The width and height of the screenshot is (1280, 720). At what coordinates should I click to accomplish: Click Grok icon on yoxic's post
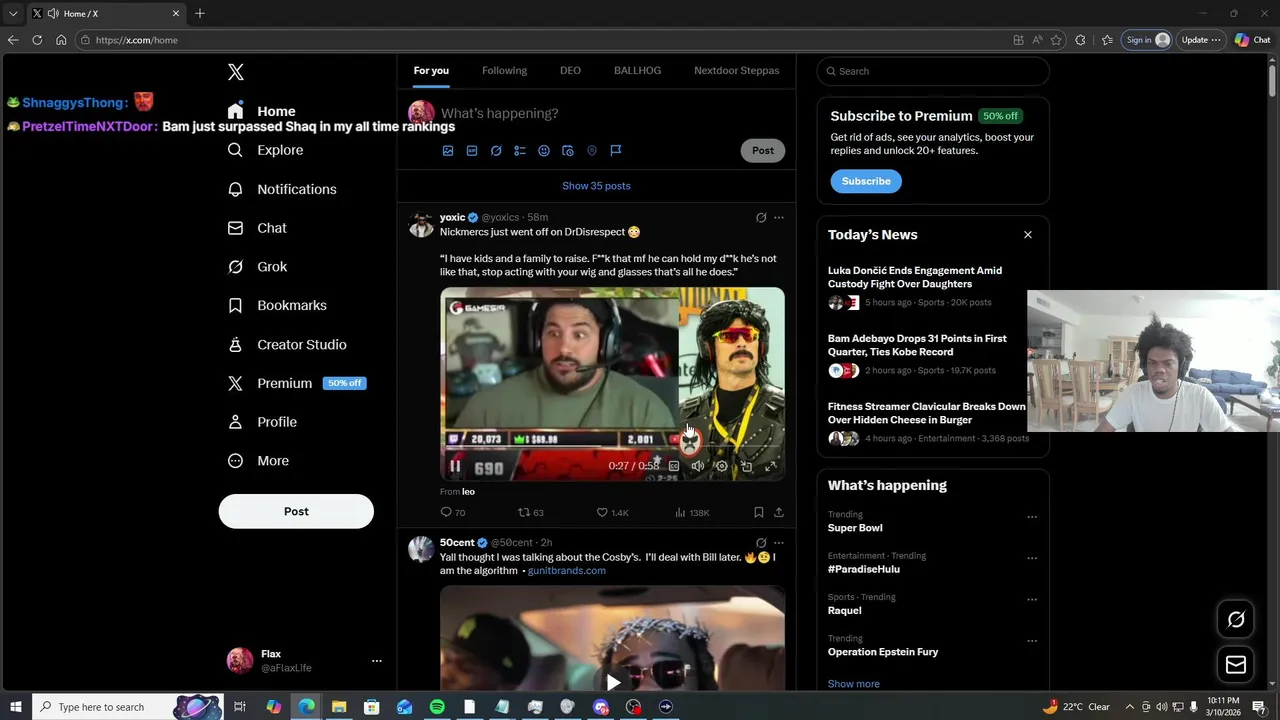tap(761, 217)
